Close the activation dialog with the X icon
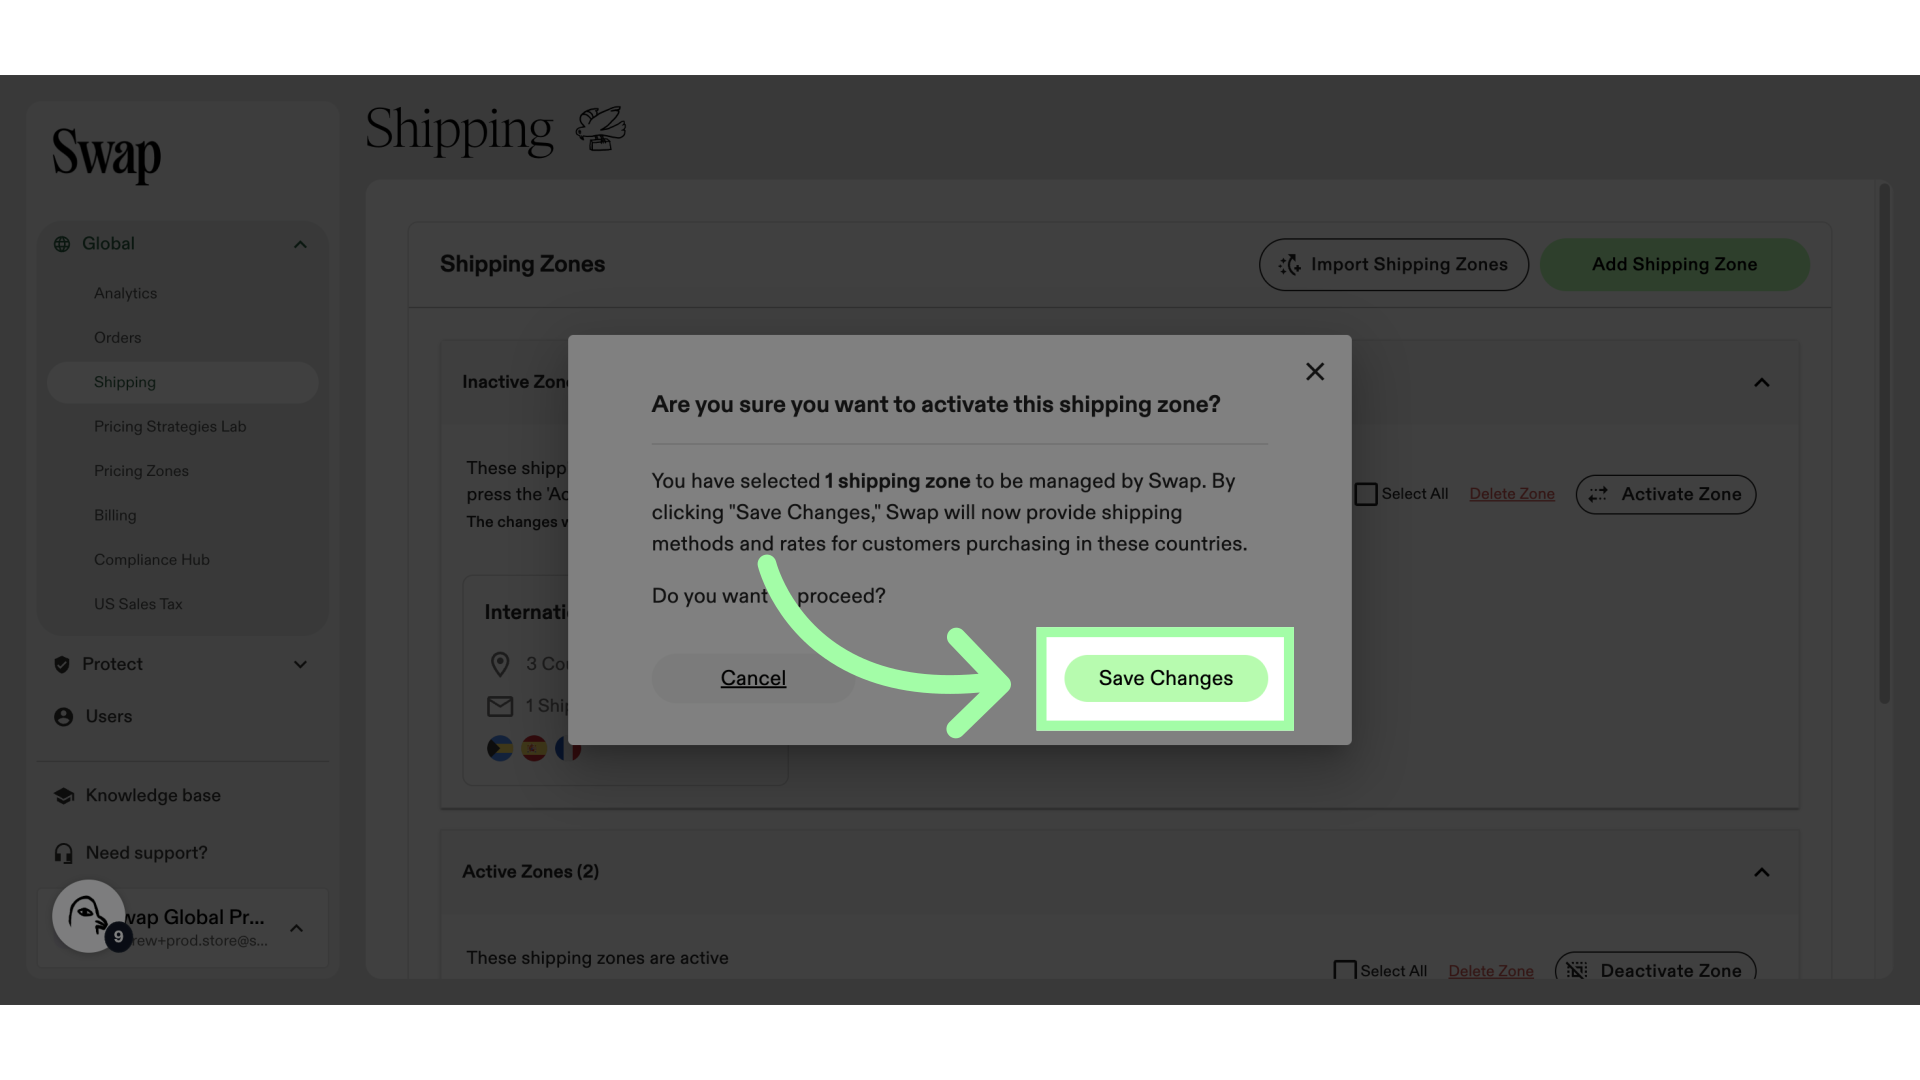Screen dimensions: 1920x1080 pos(1315,372)
